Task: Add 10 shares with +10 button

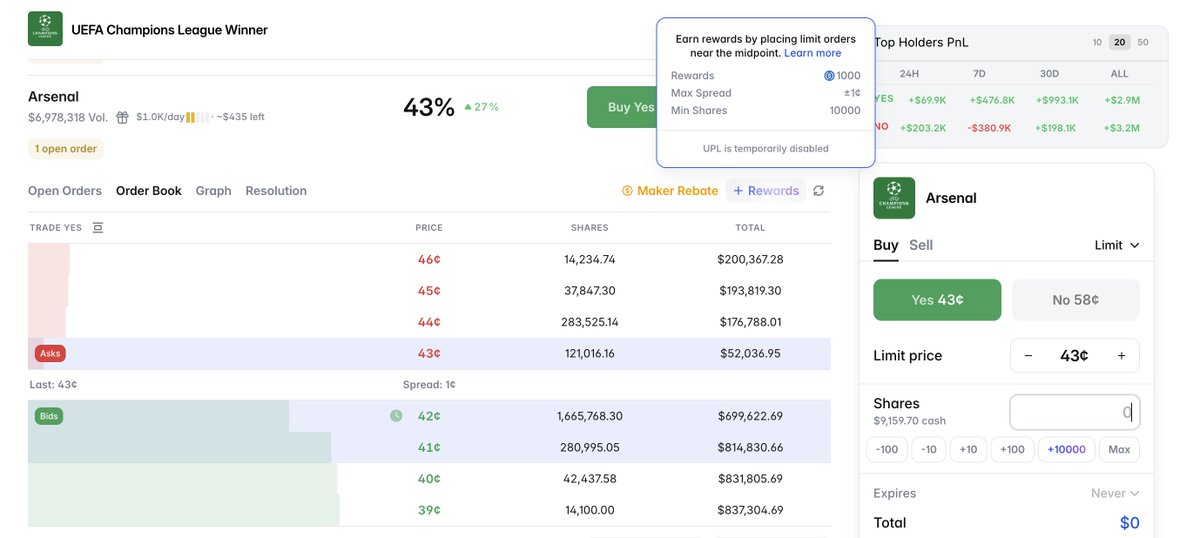Action: click(968, 450)
